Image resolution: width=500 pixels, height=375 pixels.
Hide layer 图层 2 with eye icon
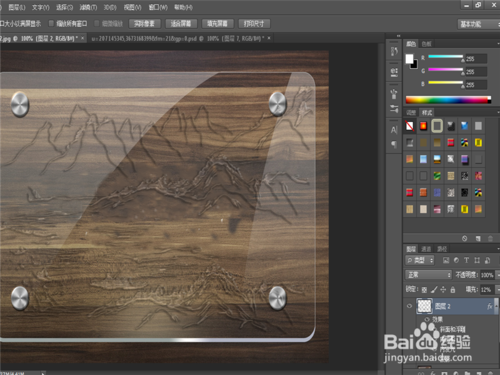click(x=409, y=306)
